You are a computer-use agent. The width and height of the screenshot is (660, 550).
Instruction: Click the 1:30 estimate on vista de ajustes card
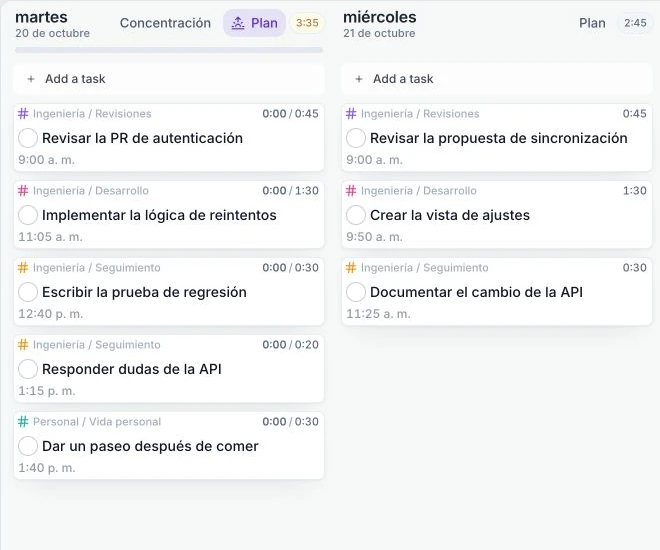click(635, 191)
